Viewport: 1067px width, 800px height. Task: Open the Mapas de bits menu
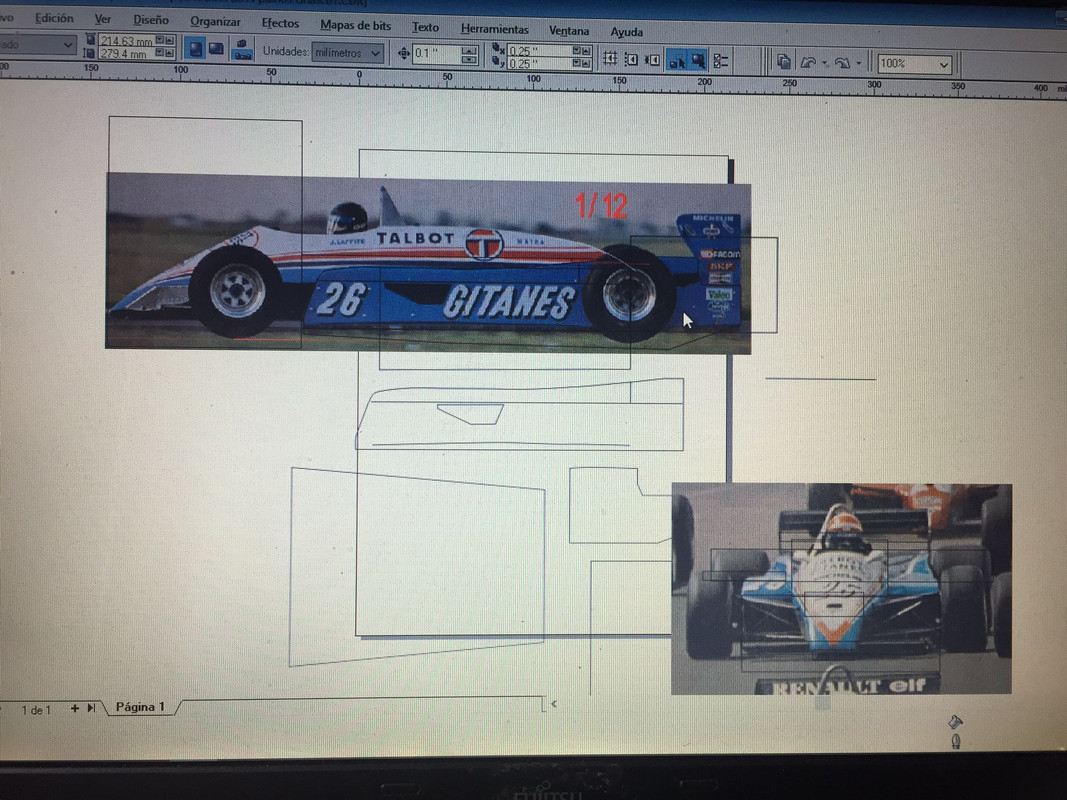coord(355,25)
